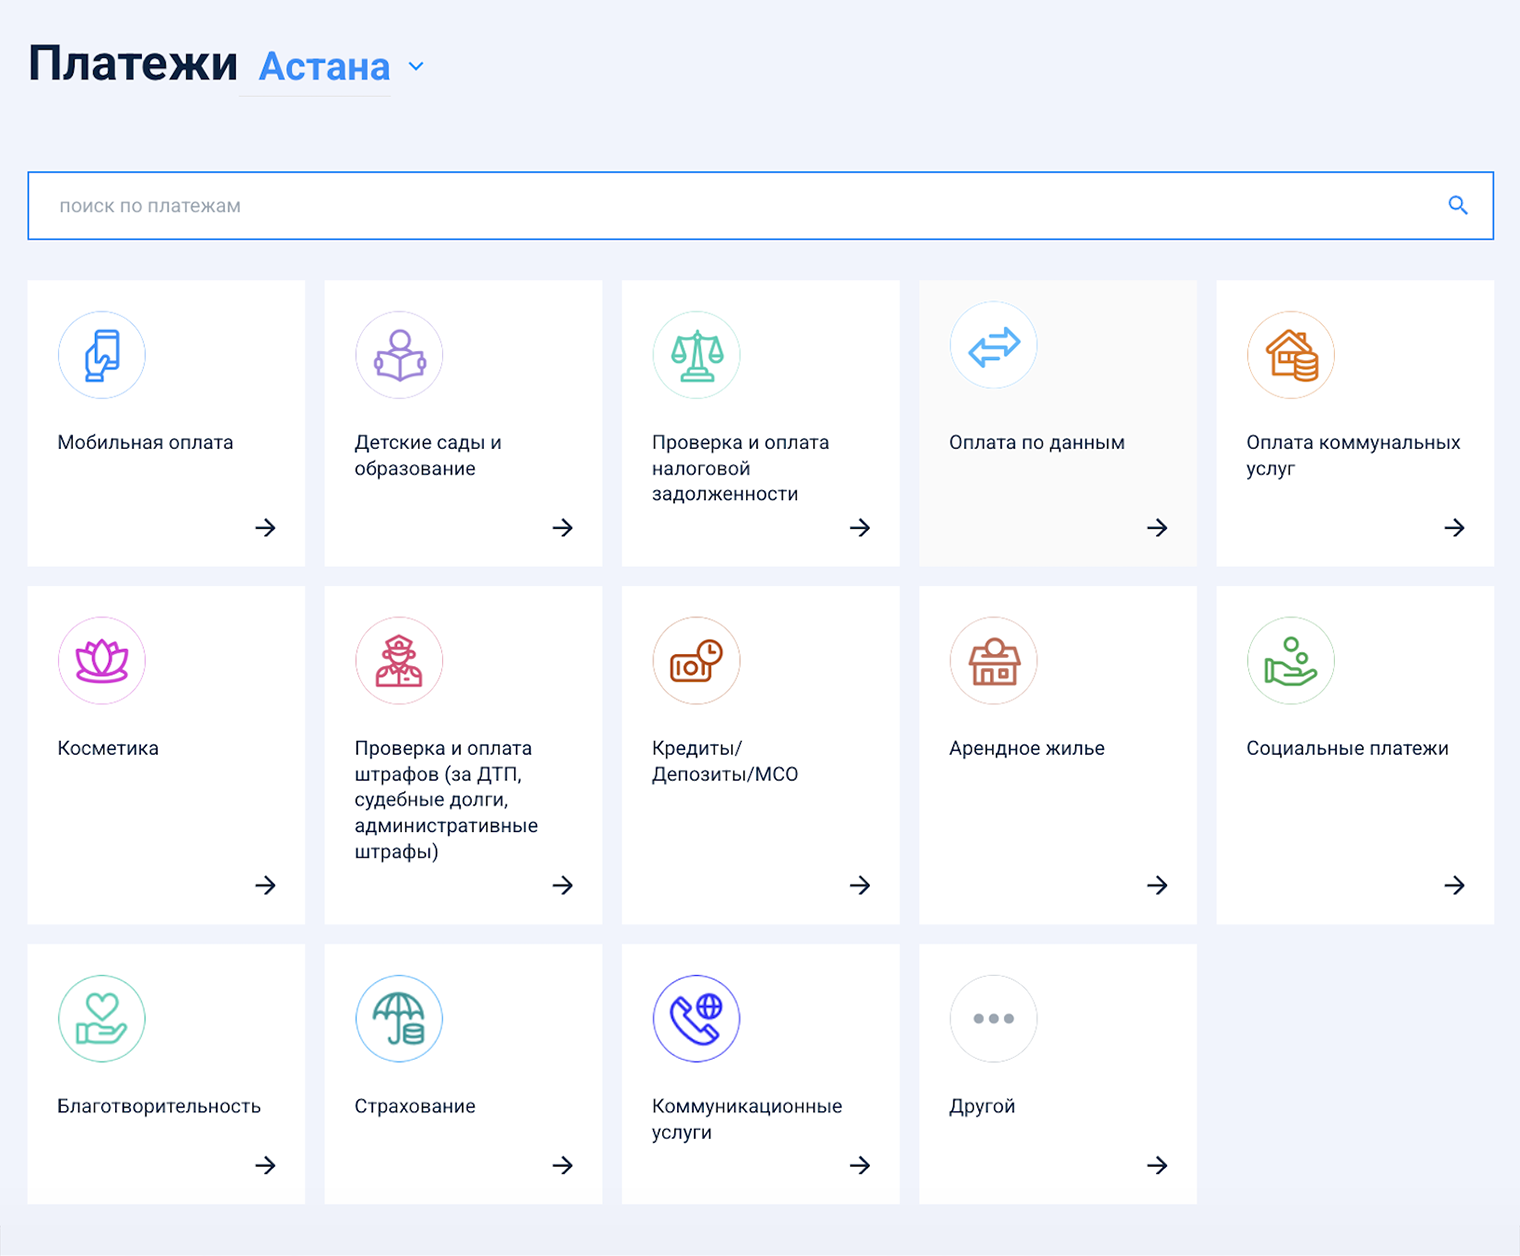Click arrow on Благотворительность card
Screen dimensions: 1520x1256
click(265, 1165)
